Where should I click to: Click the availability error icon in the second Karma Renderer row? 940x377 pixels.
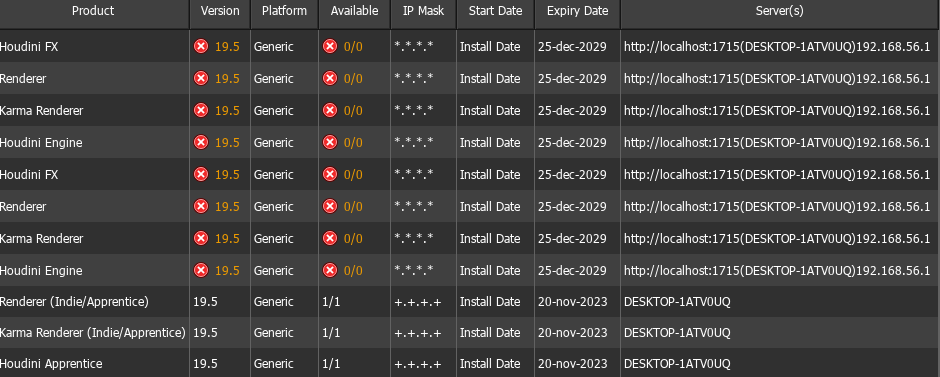pos(330,238)
